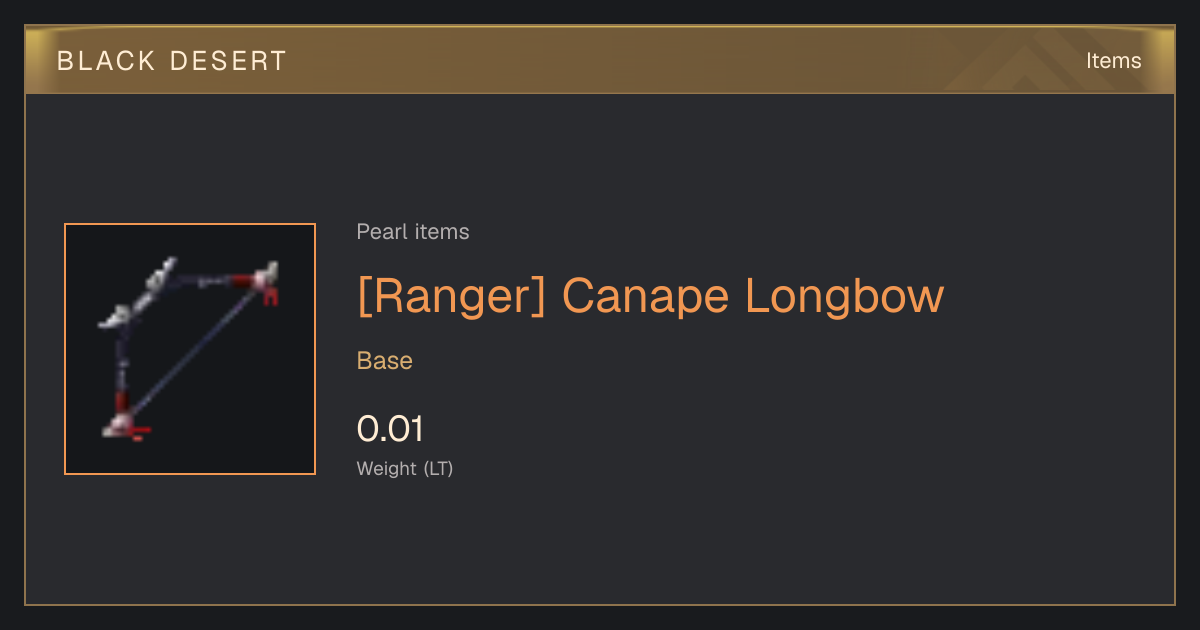Go to the Items section
Image resolution: width=1200 pixels, height=630 pixels.
(1113, 61)
